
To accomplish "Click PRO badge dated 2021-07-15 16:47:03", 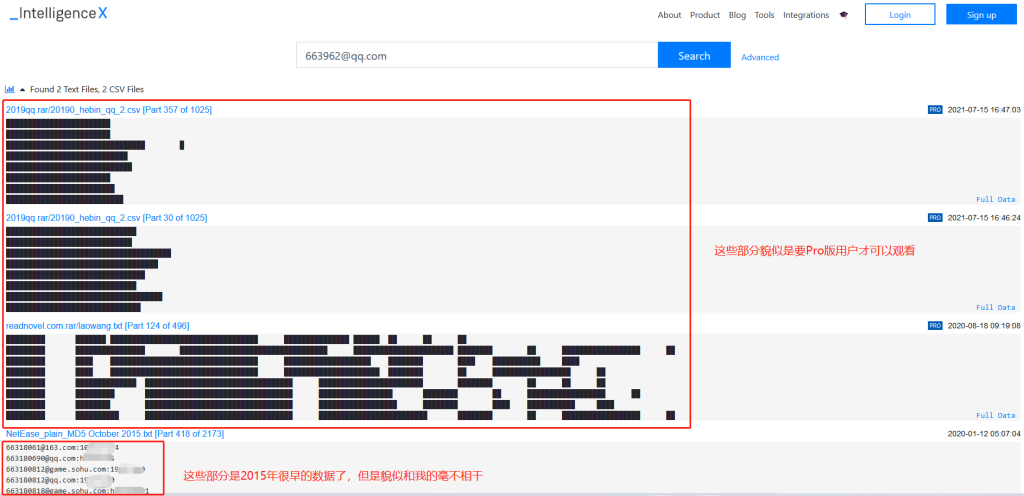I will tap(935, 110).
